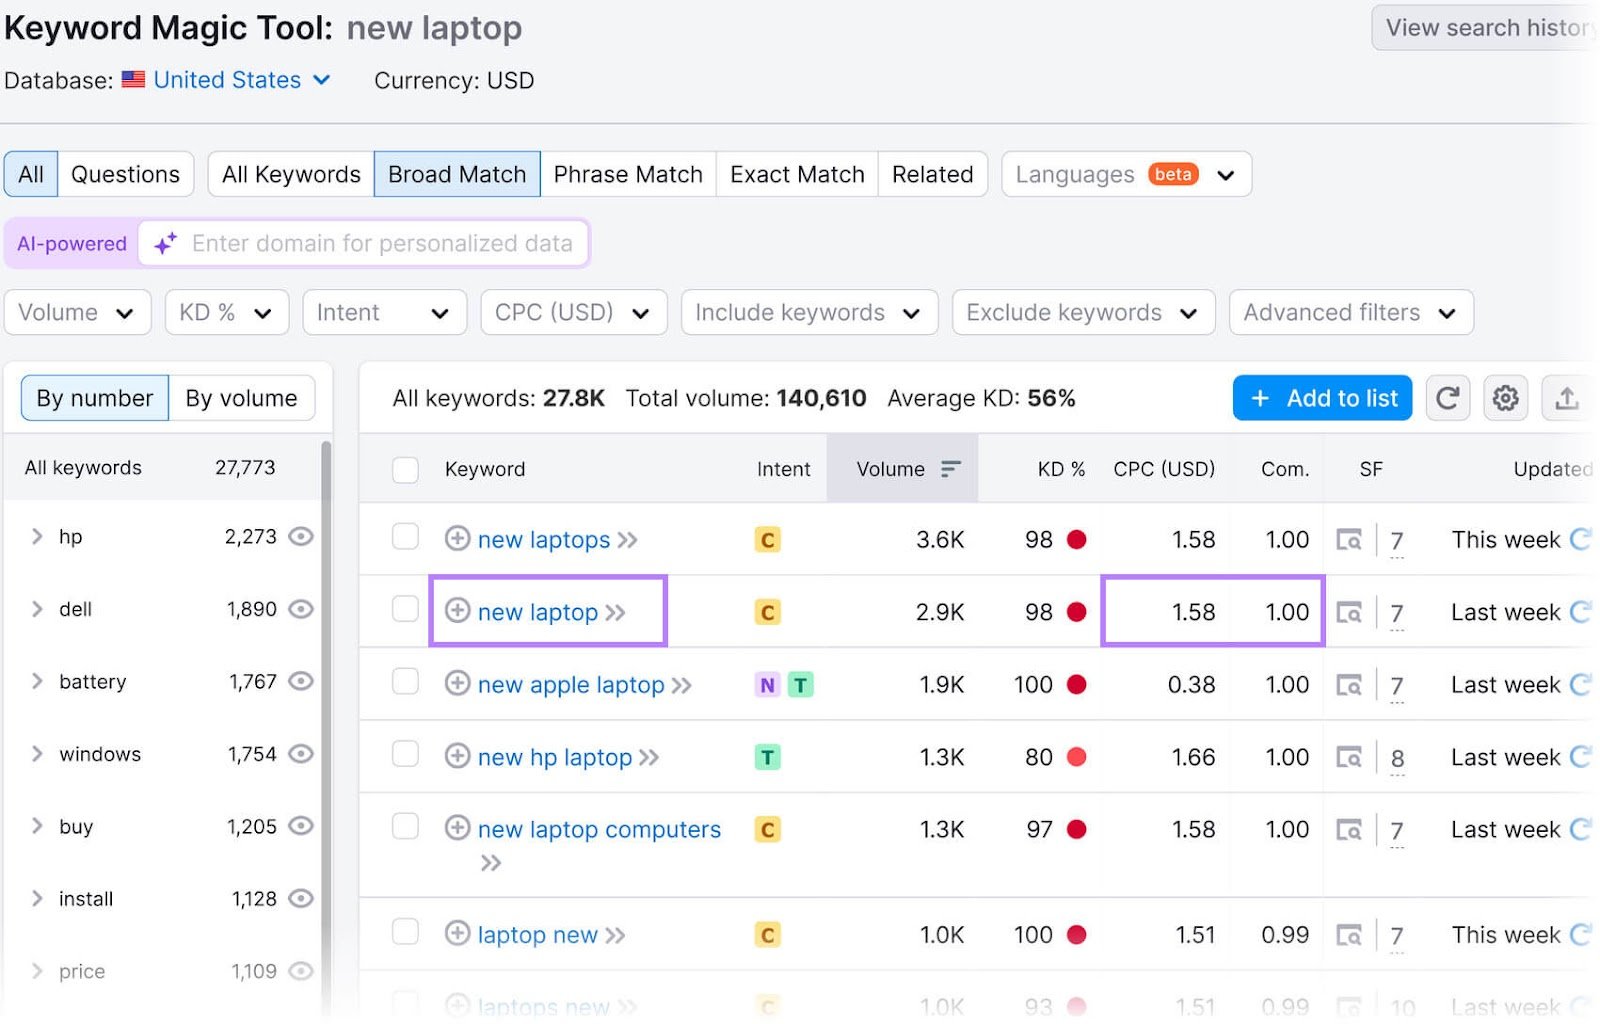Click the export upload icon button
1600x1024 pixels.
(1566, 398)
